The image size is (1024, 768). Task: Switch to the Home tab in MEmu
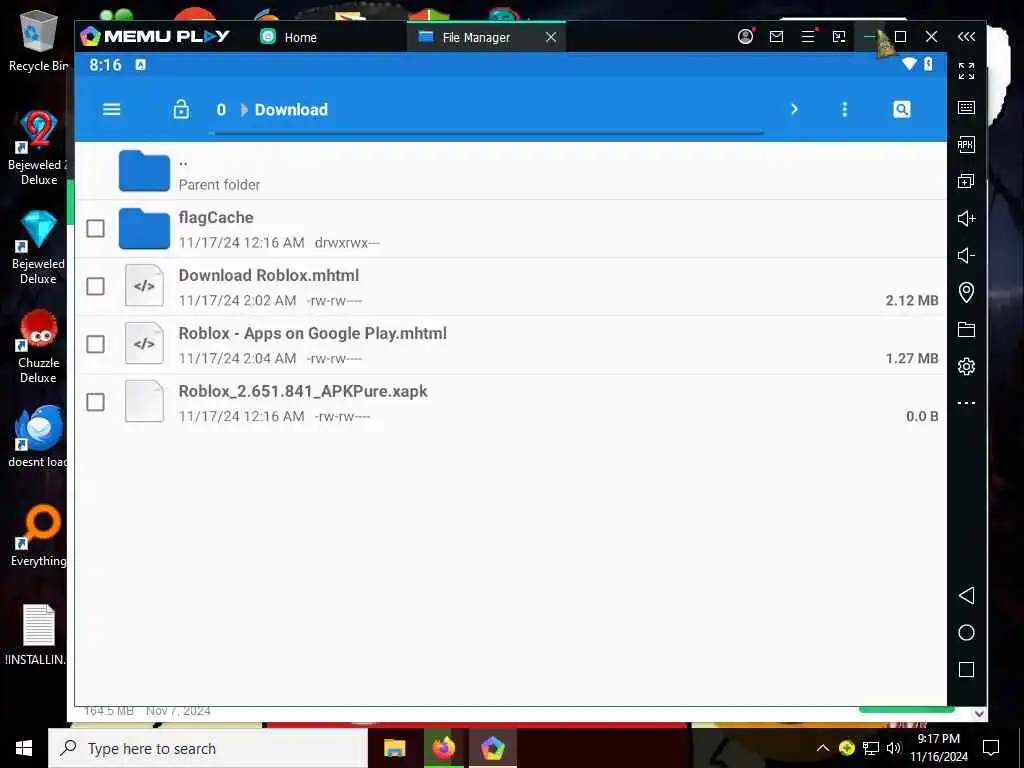coord(289,37)
